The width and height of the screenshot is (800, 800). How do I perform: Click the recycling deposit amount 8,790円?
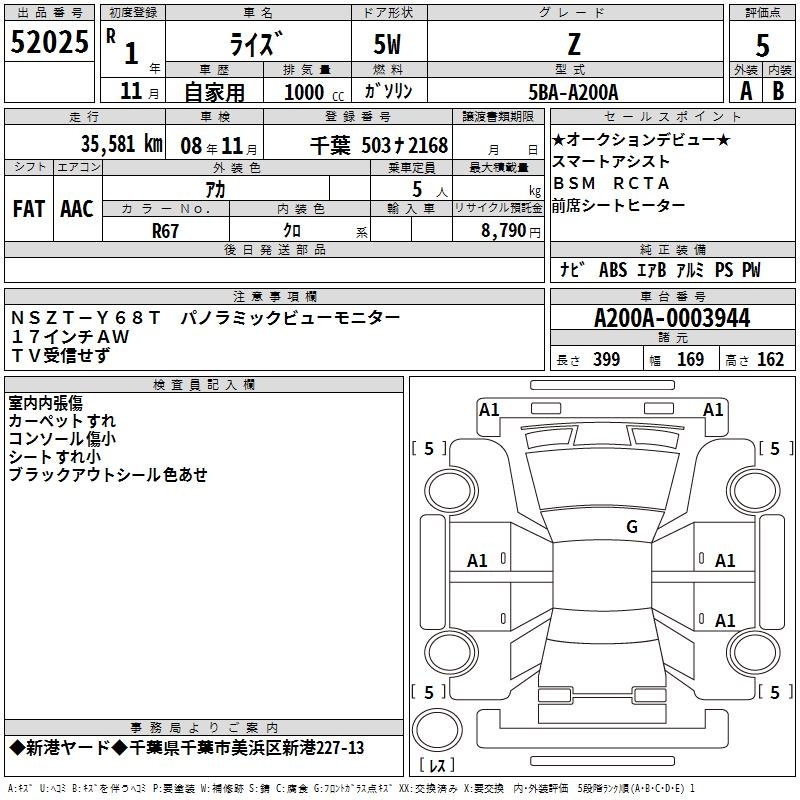505,230
